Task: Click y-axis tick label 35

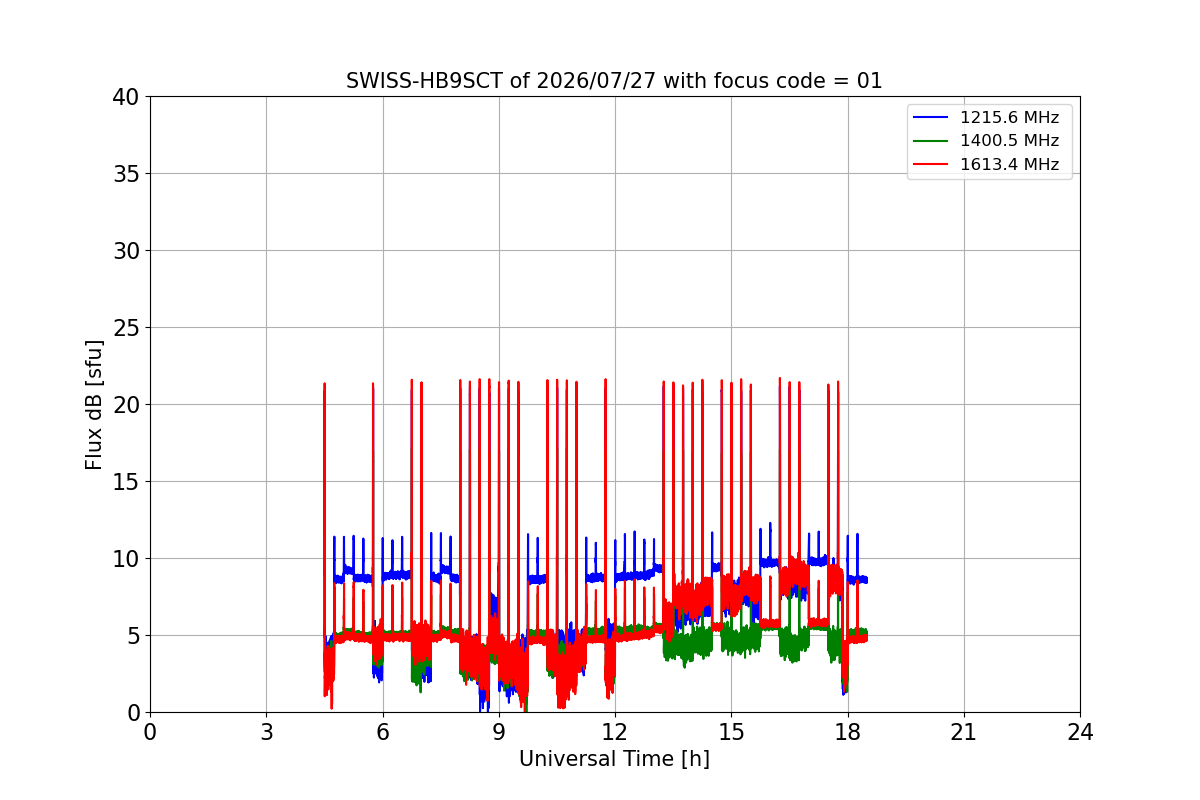Action: (x=126, y=174)
